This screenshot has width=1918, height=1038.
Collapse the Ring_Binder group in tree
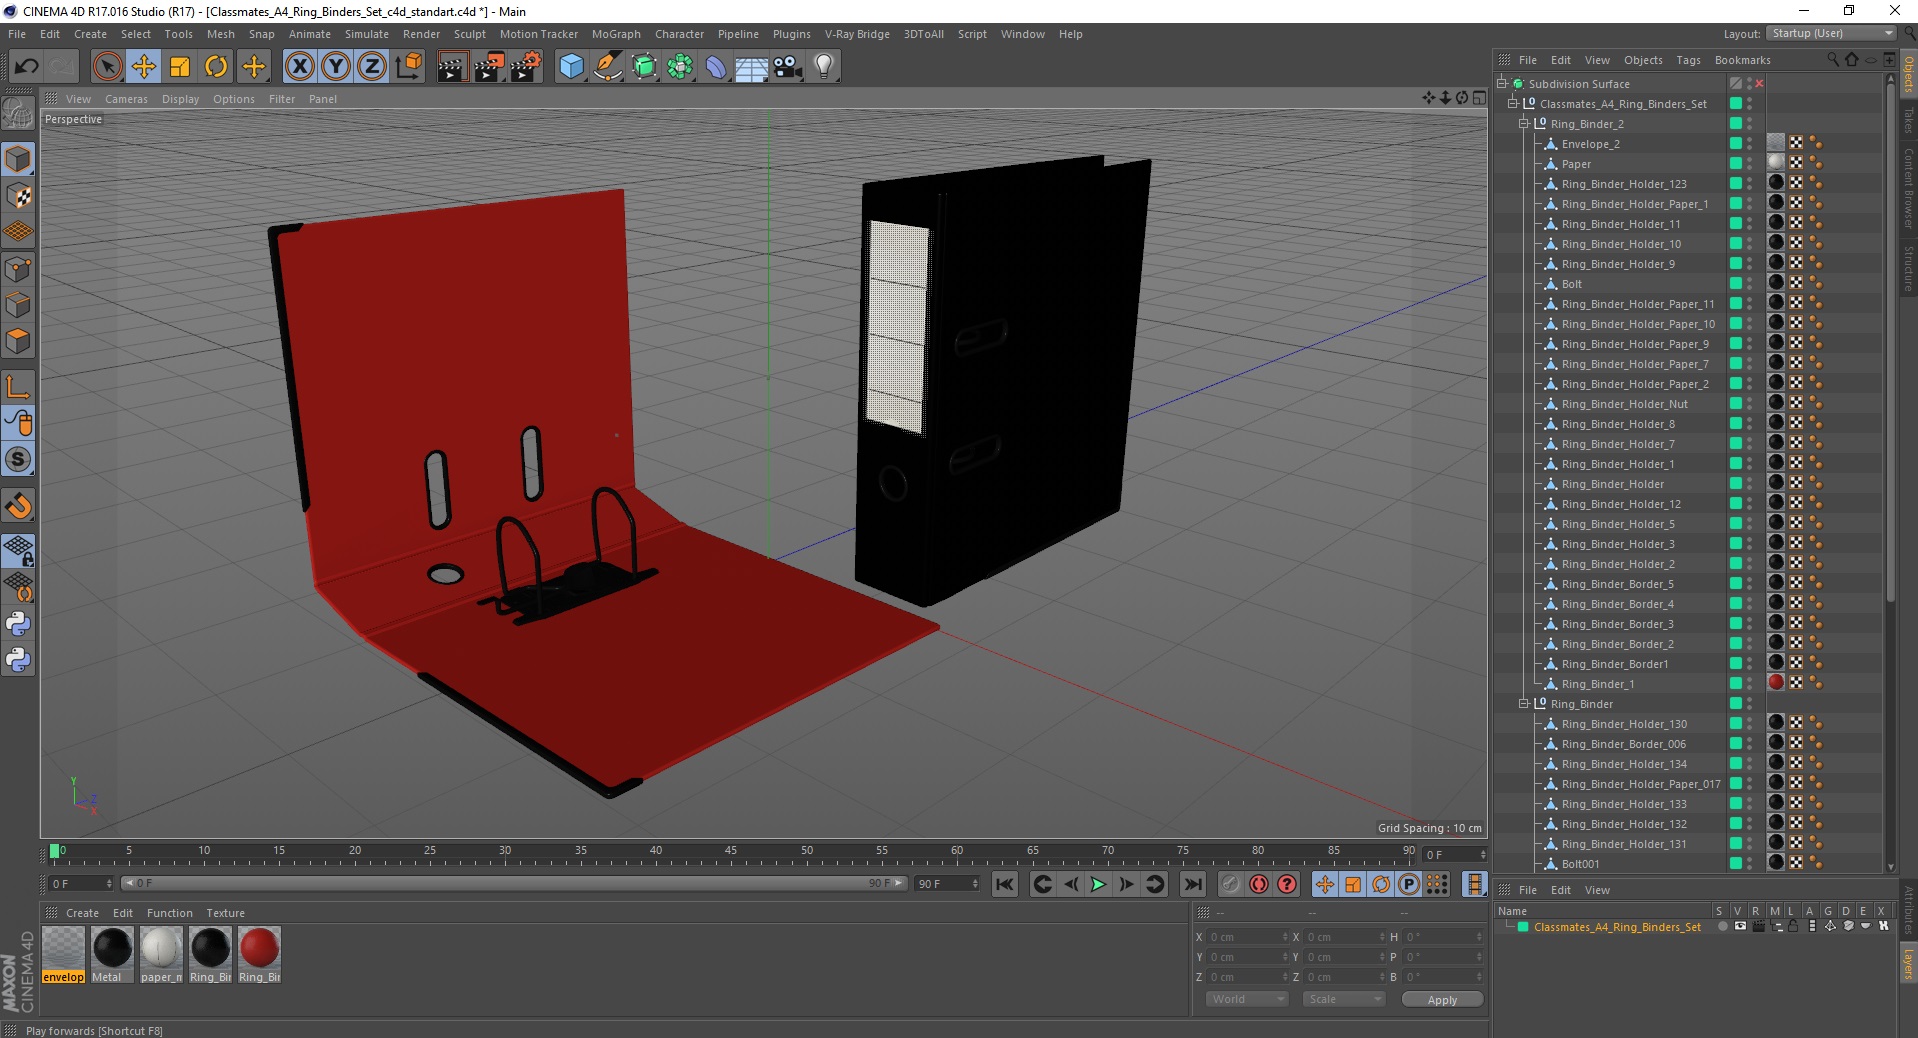(1524, 704)
